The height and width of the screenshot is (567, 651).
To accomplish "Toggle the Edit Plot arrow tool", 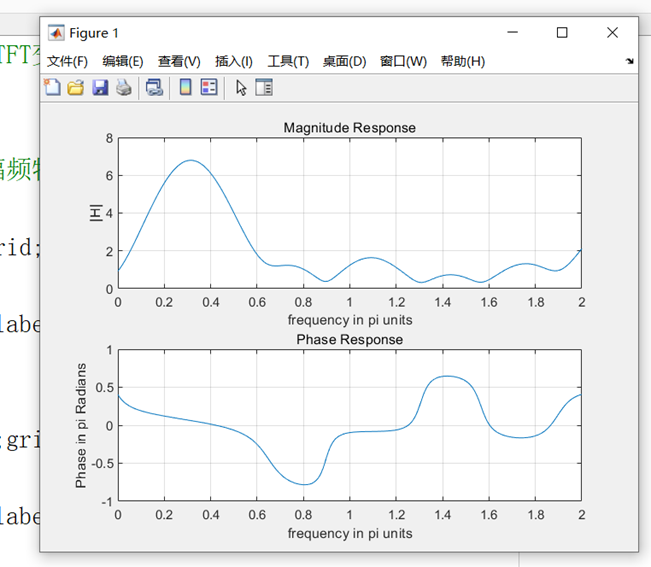I will 241,88.
